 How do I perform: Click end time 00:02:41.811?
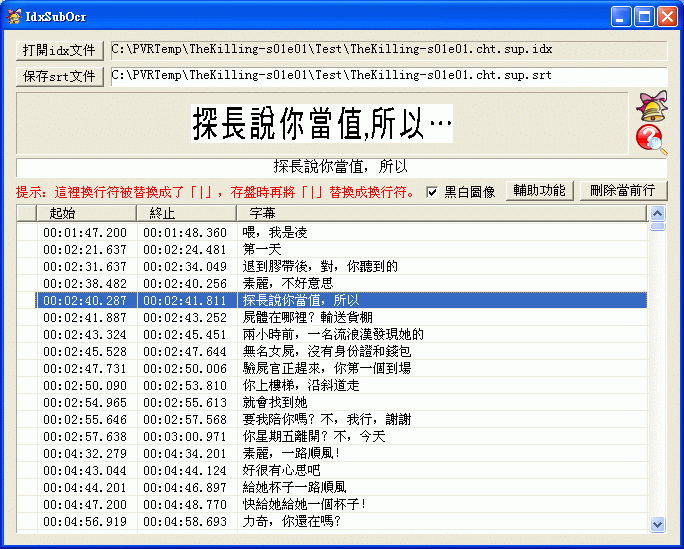click(x=185, y=301)
